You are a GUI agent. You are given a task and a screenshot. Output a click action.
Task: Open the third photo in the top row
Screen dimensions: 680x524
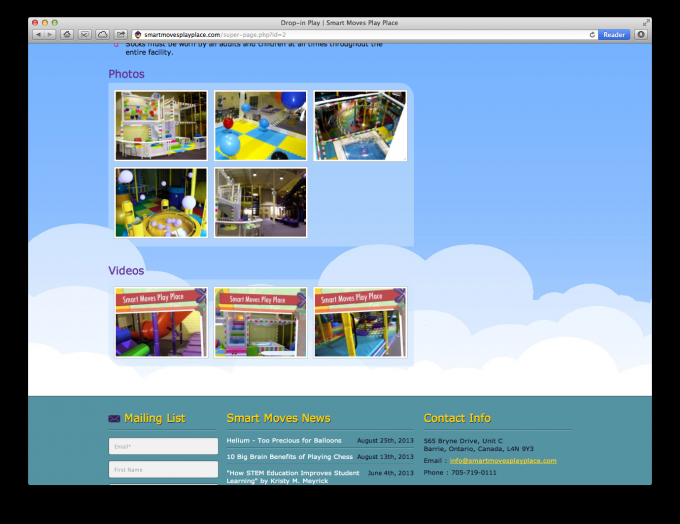[x=360, y=126]
